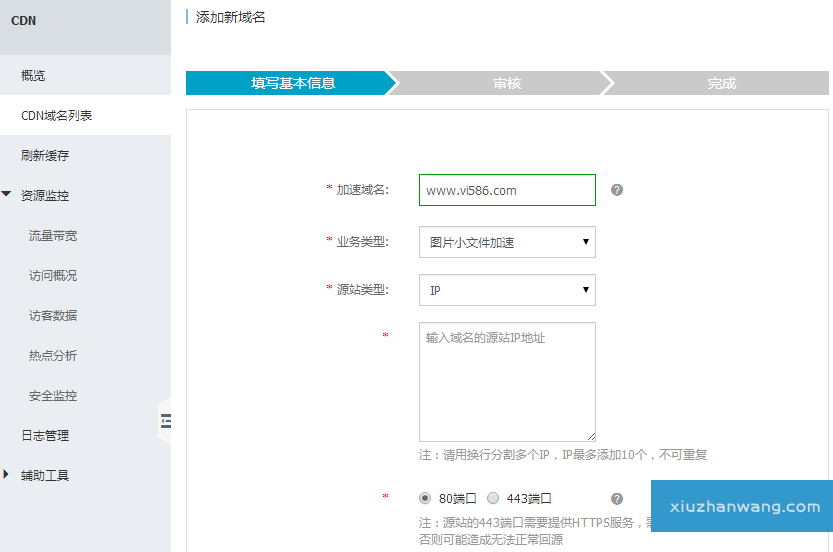
Task: Open 安全监控 in the sidebar
Action: point(53,396)
